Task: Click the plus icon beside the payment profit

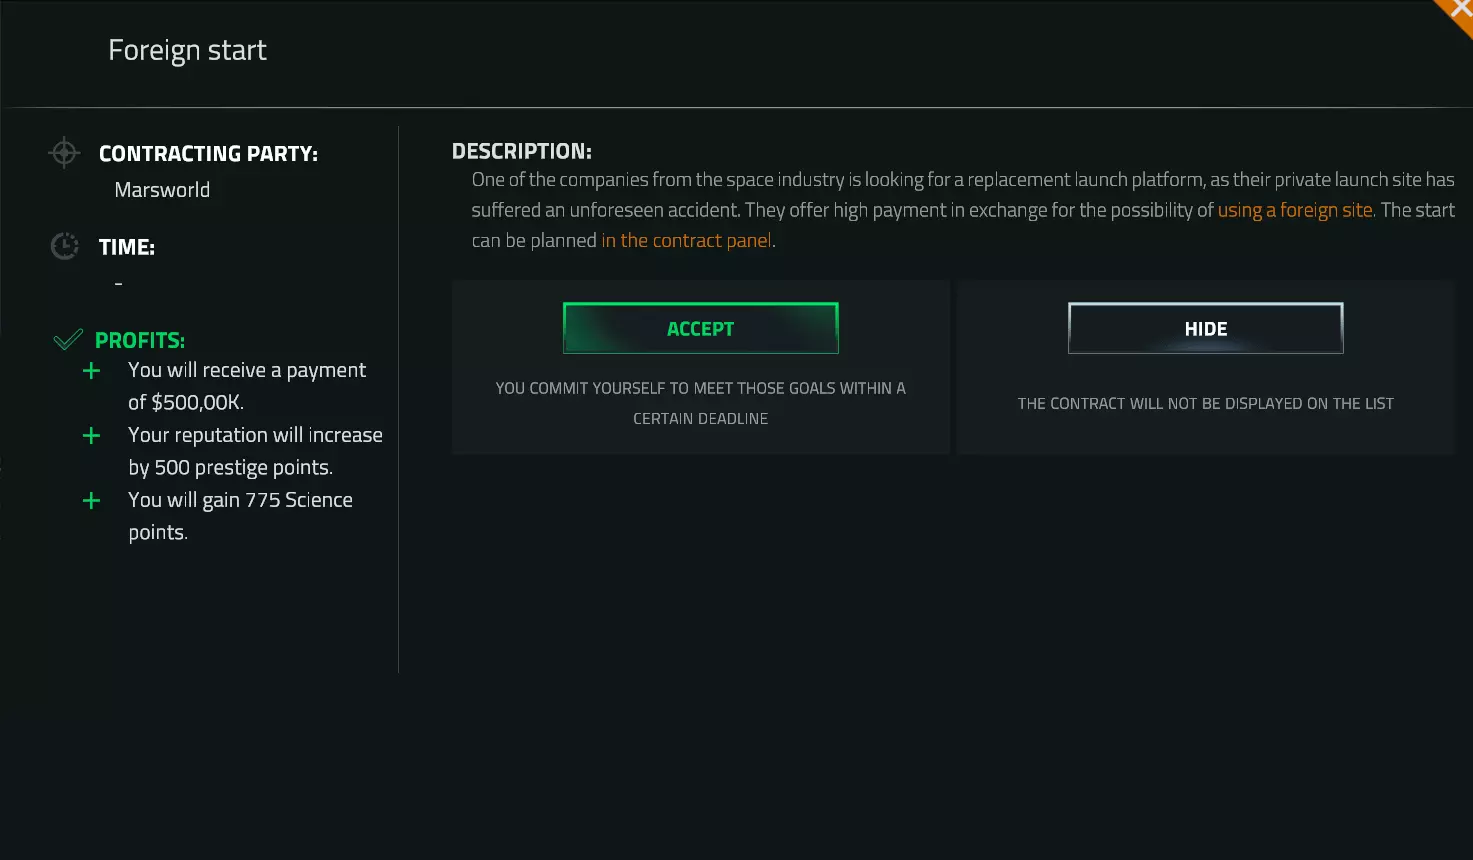Action: coord(91,371)
